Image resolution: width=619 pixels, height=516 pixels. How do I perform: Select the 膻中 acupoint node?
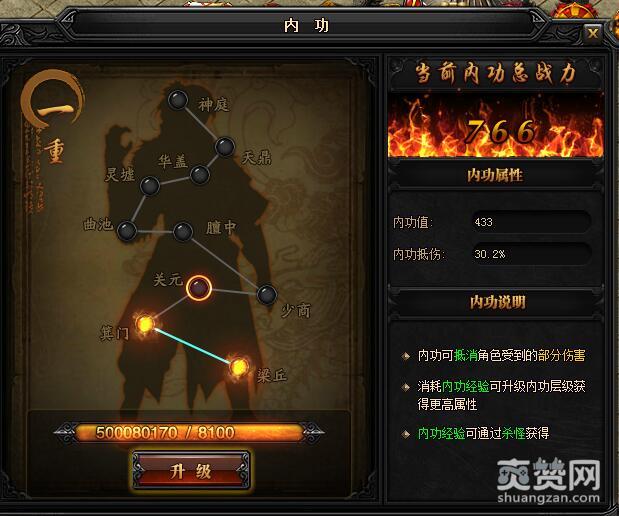pyautogui.click(x=183, y=232)
